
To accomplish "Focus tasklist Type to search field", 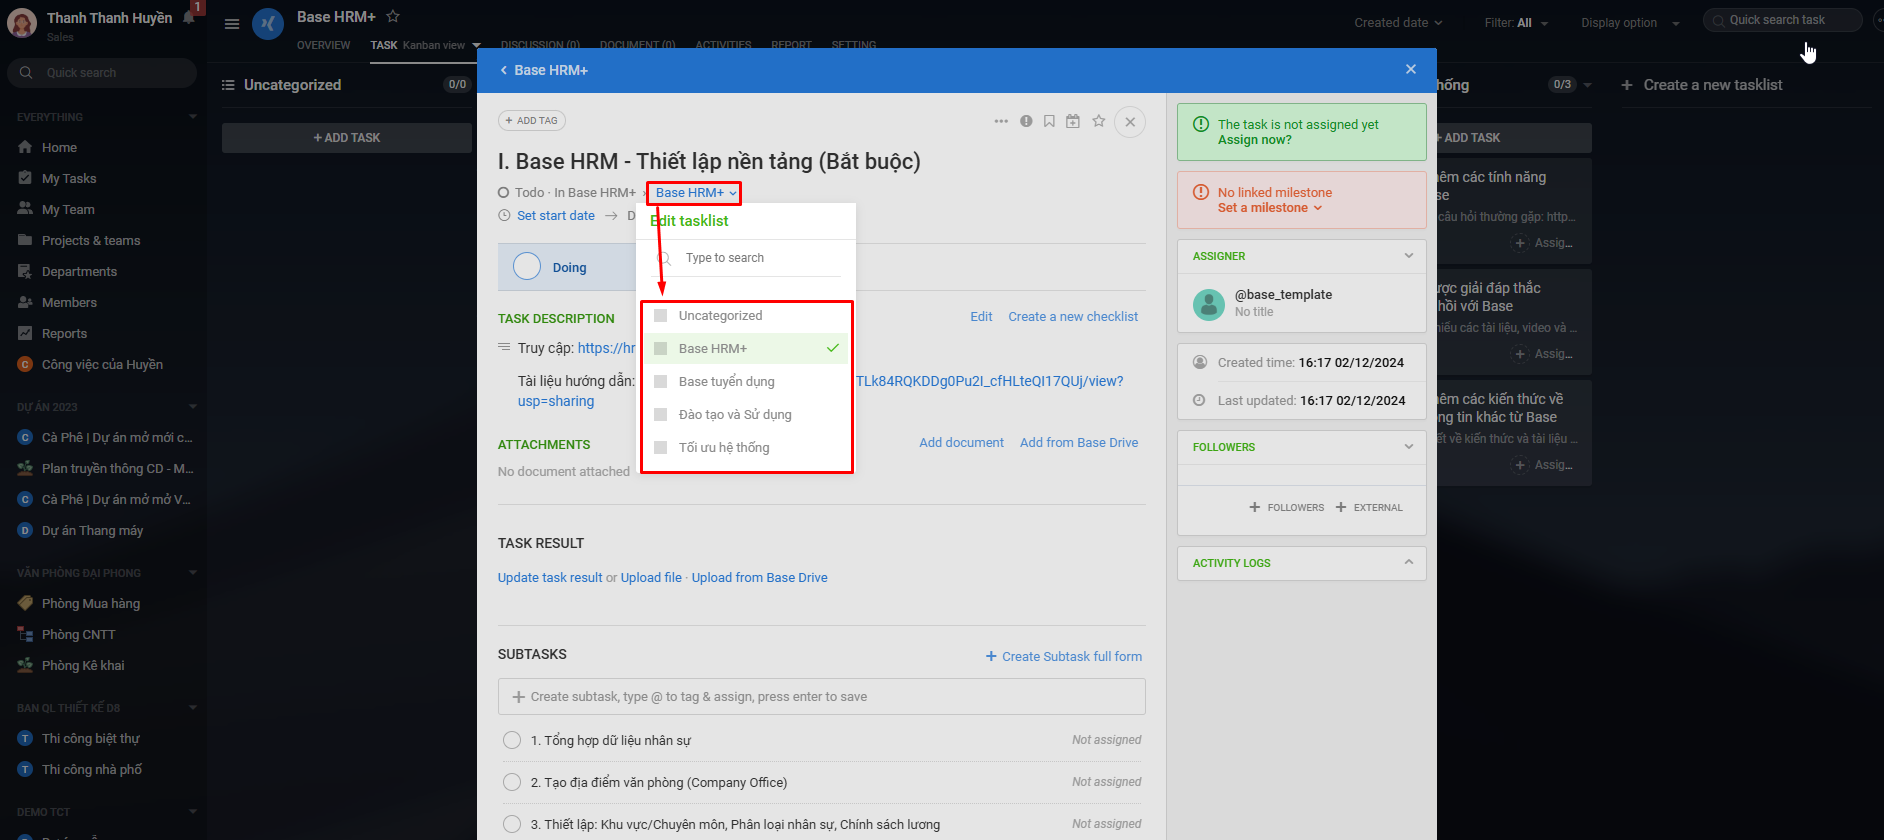I will (x=748, y=258).
